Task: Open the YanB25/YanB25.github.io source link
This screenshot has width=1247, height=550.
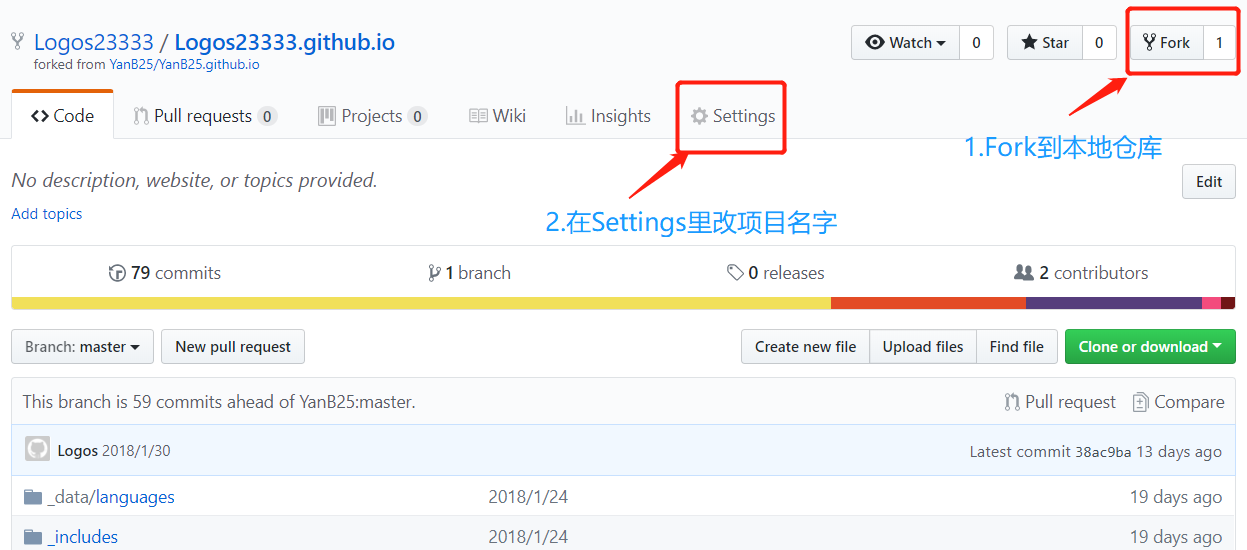Action: pyautogui.click(x=184, y=64)
